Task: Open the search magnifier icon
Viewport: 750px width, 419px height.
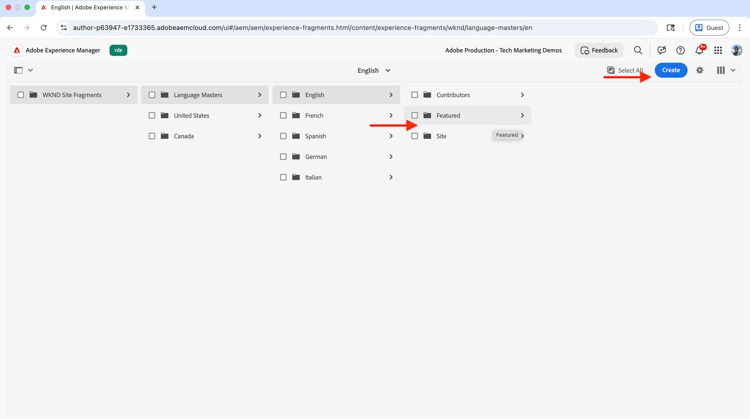Action: tap(638, 50)
